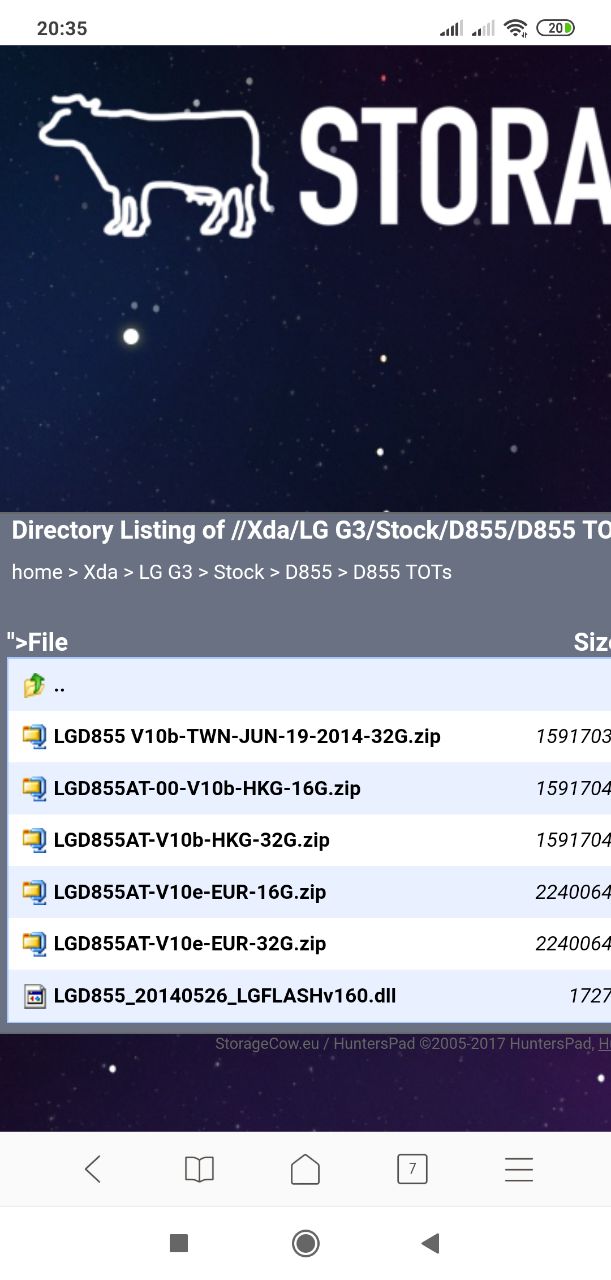611x1280 pixels.
Task: Go to 'LG G3' breadcrumb
Action: [x=166, y=572]
